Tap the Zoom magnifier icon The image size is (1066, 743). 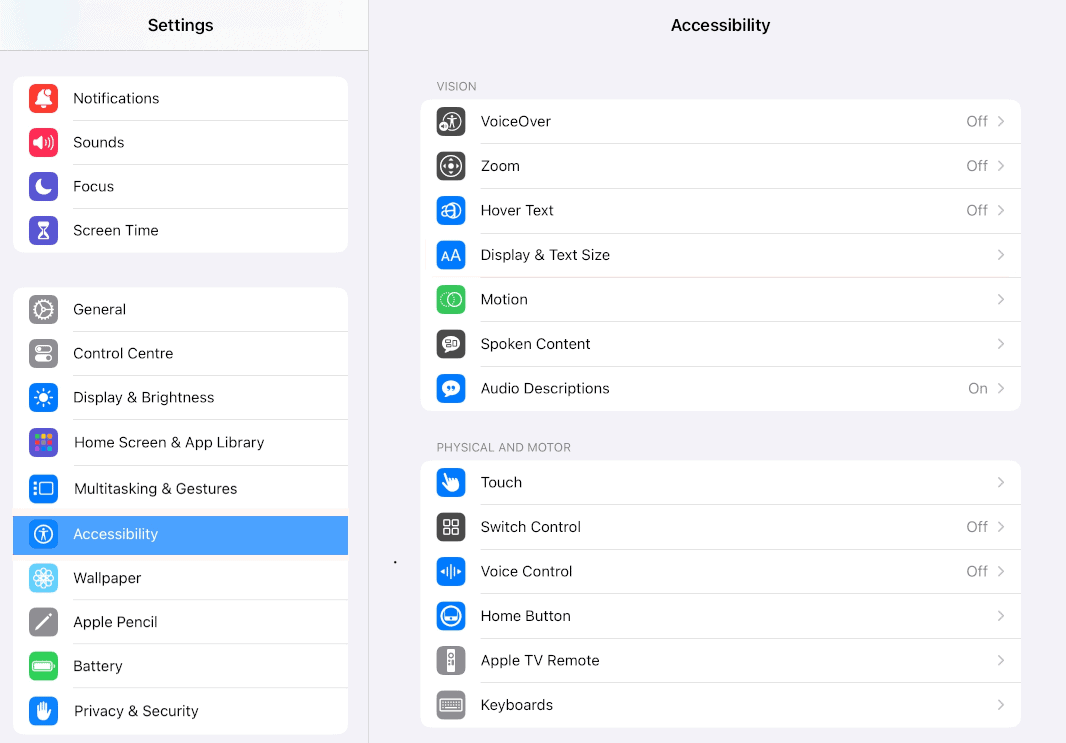(x=451, y=166)
